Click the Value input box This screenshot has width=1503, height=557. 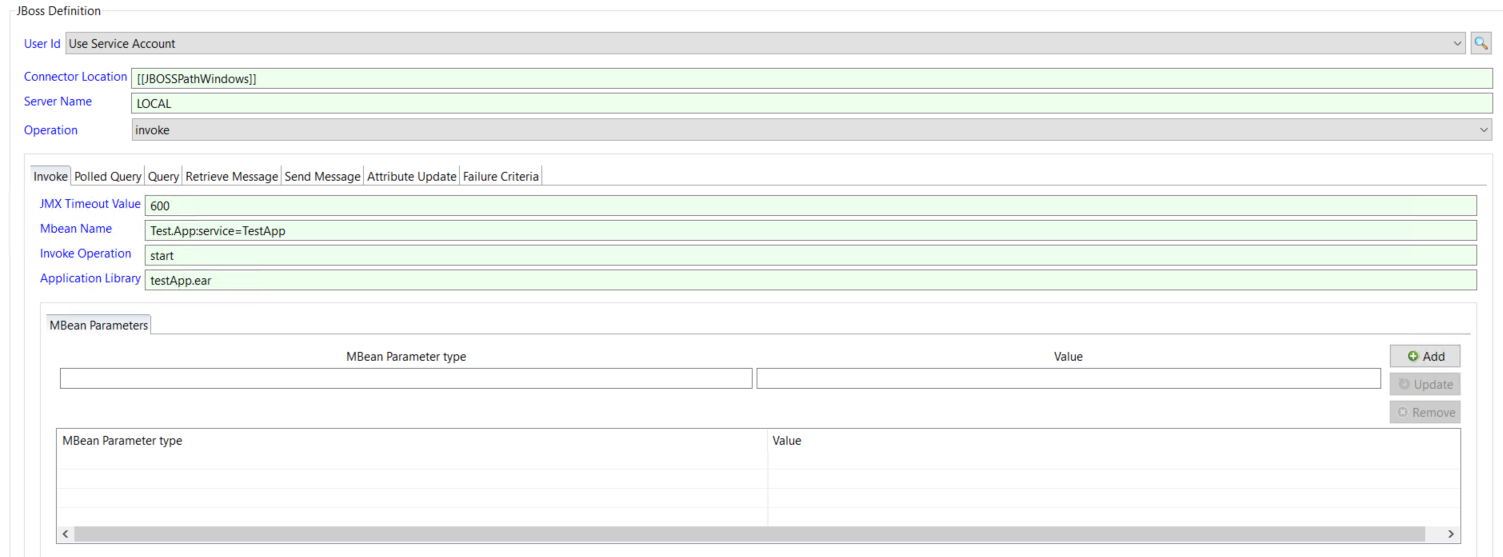coord(1069,378)
